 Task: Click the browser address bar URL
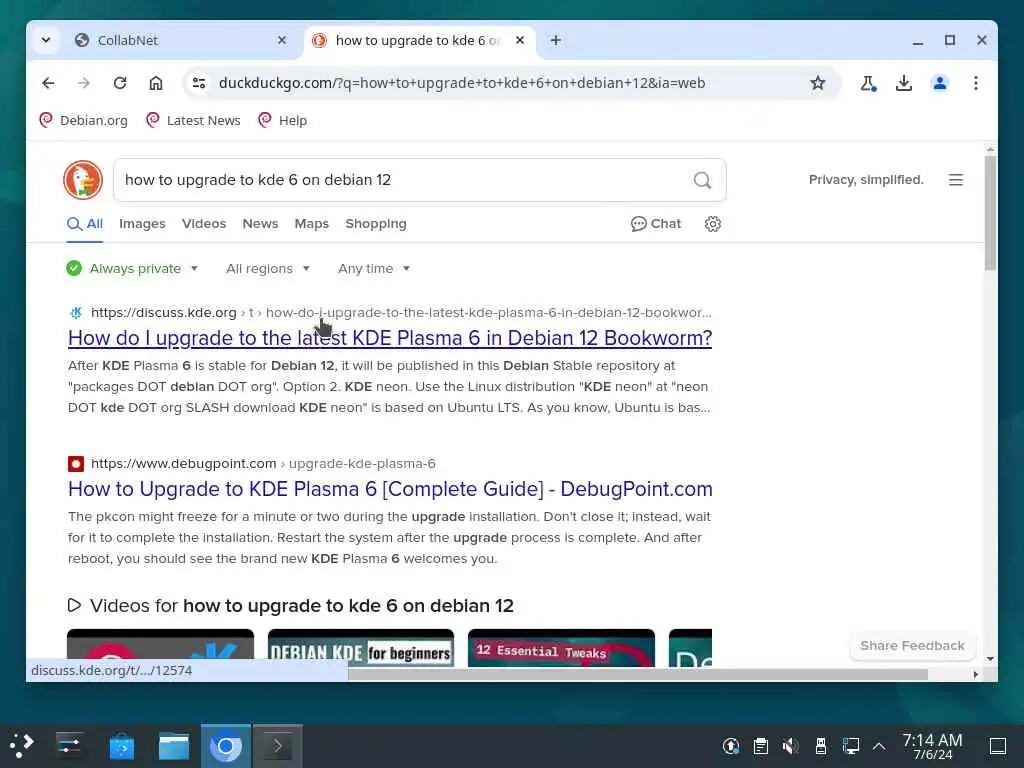tap(462, 83)
